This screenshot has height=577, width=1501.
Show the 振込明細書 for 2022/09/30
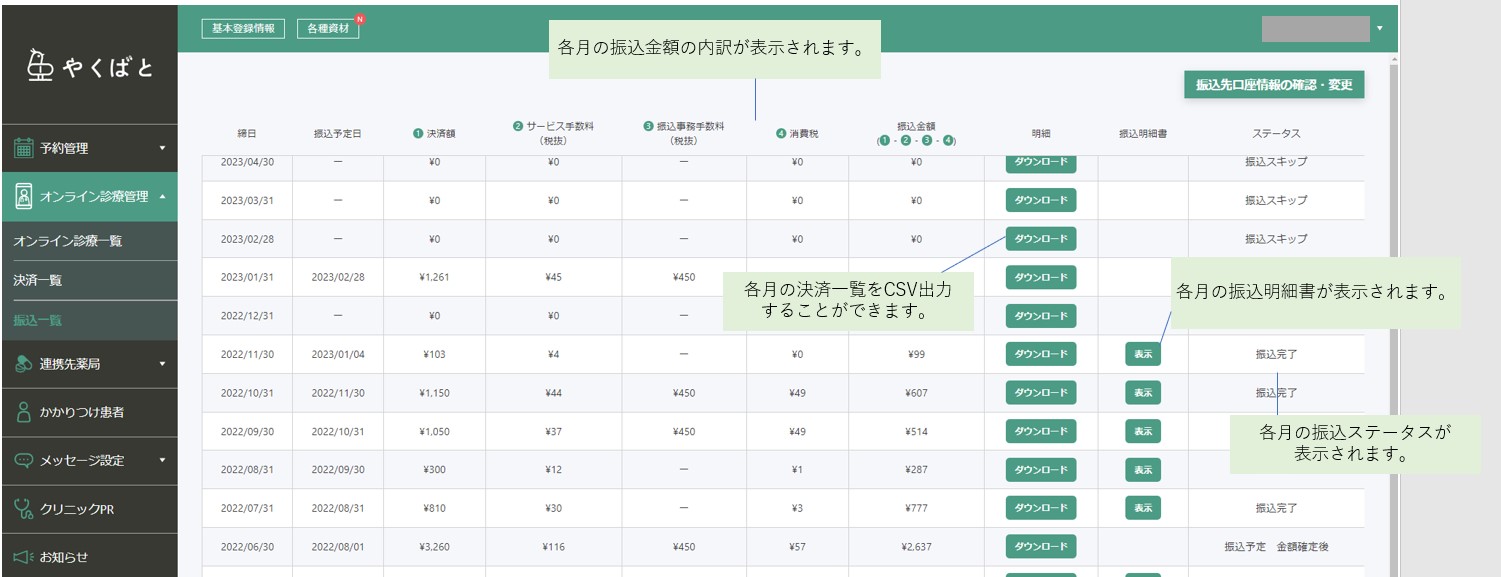(1143, 431)
